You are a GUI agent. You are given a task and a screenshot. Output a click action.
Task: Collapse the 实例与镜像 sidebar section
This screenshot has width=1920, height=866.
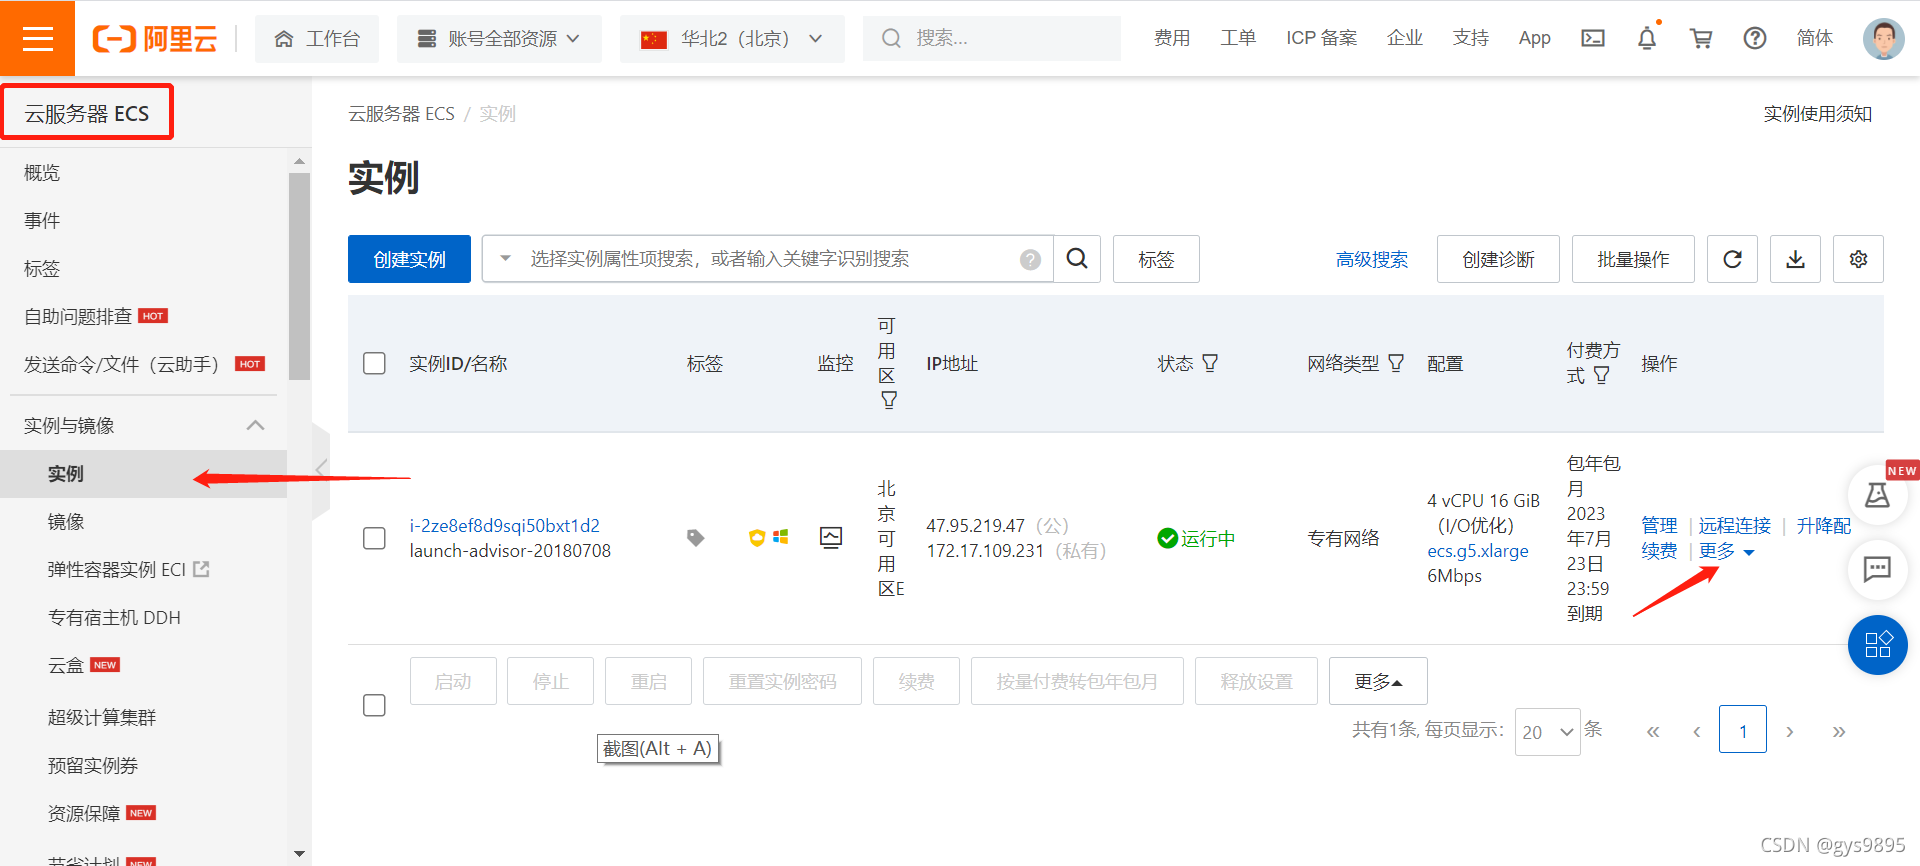point(256,425)
